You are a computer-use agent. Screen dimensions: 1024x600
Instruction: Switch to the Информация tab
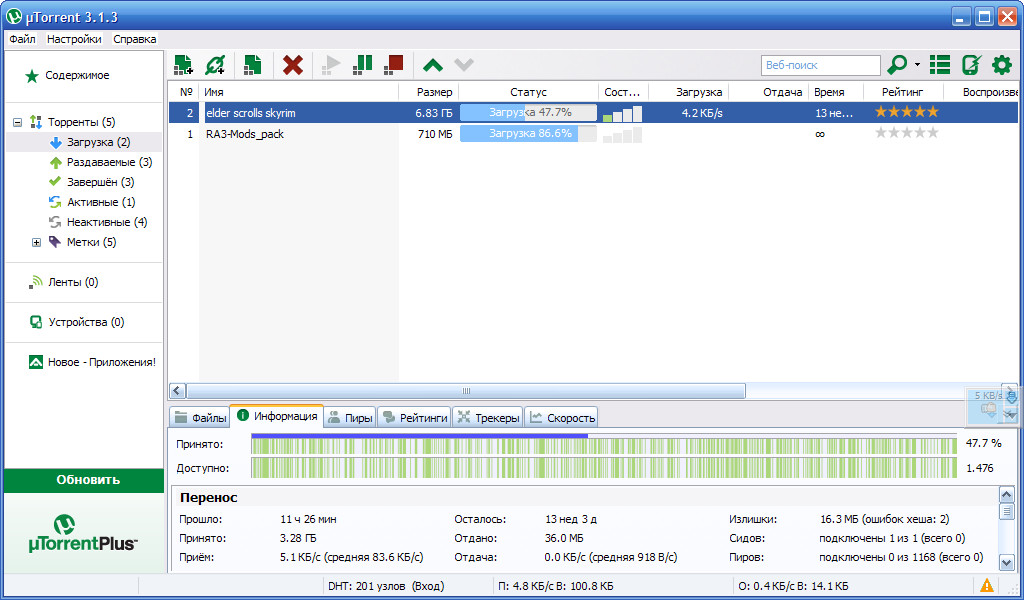tap(277, 416)
